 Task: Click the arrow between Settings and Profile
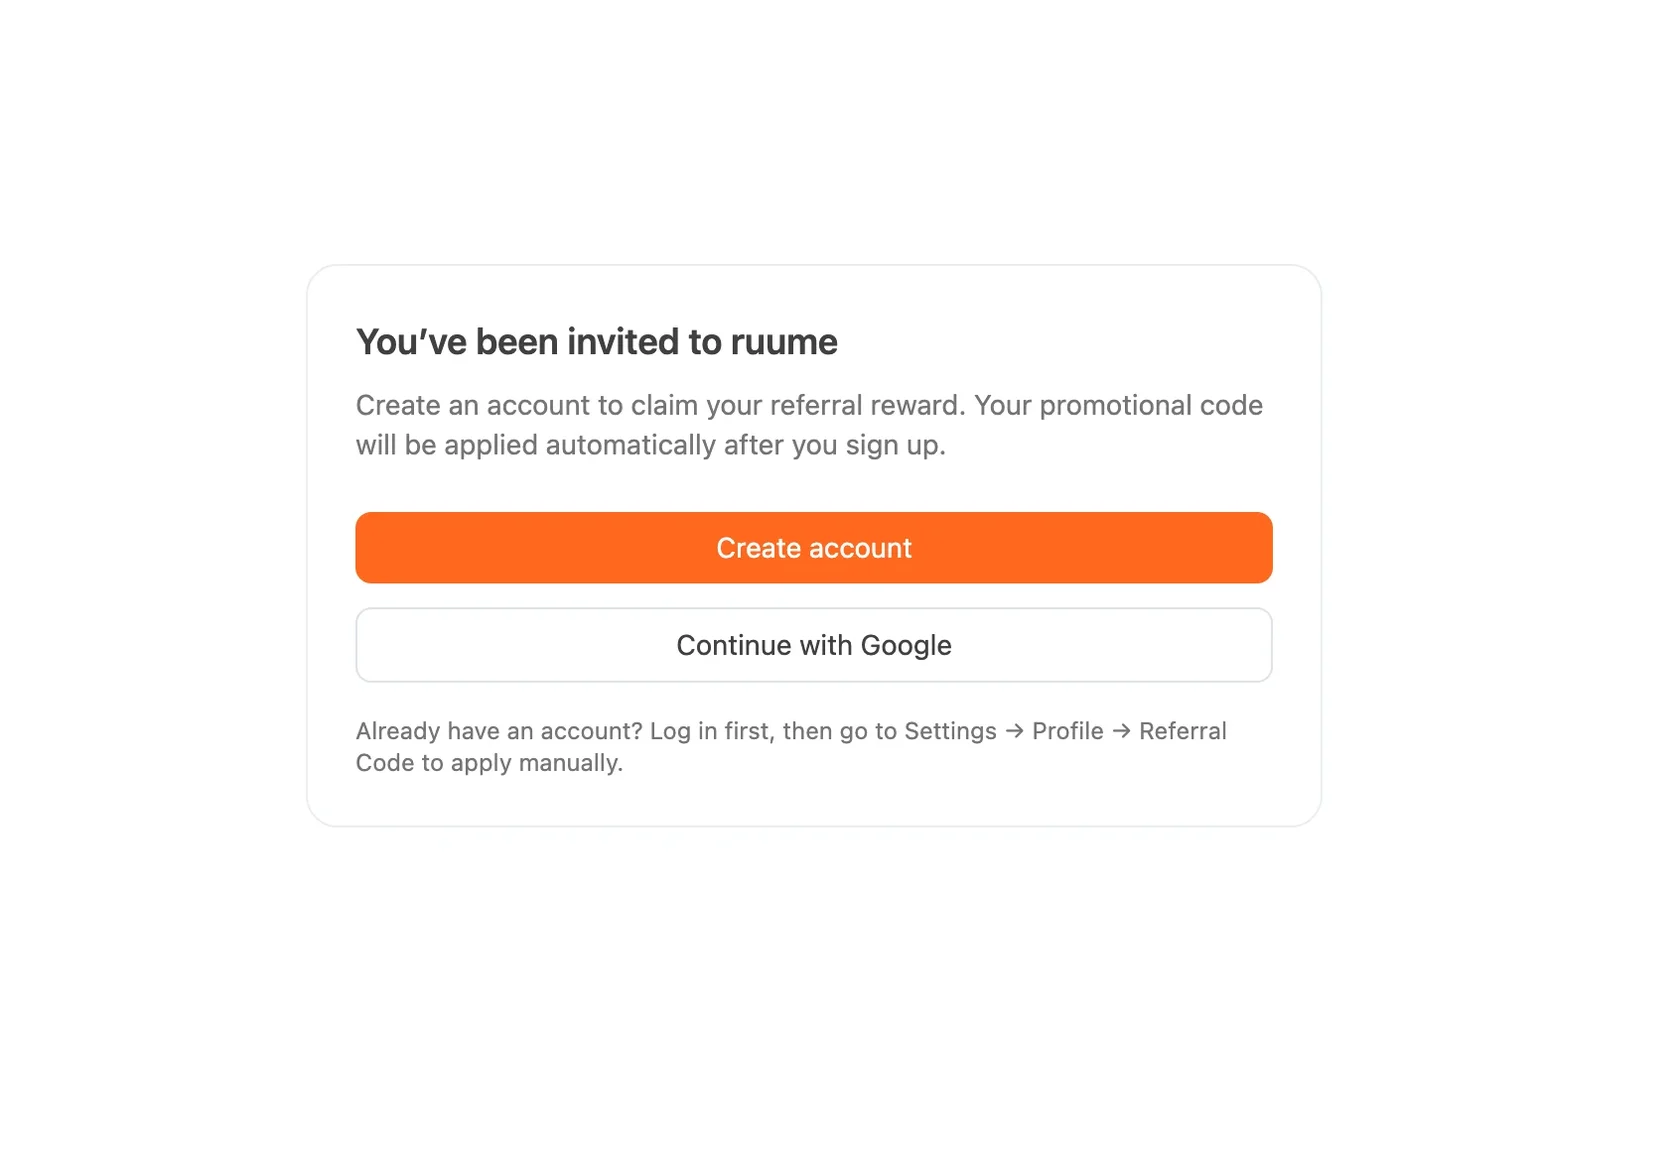[1014, 731]
